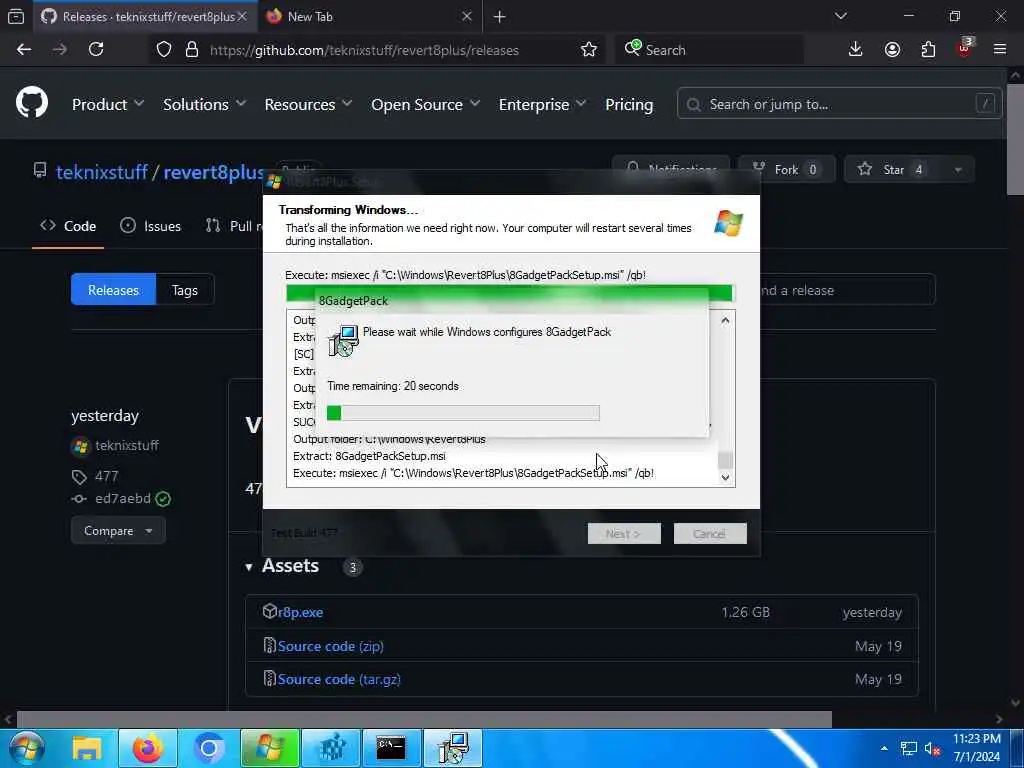Download Source code (tar.gz)
The image size is (1024, 768).
click(x=339, y=679)
